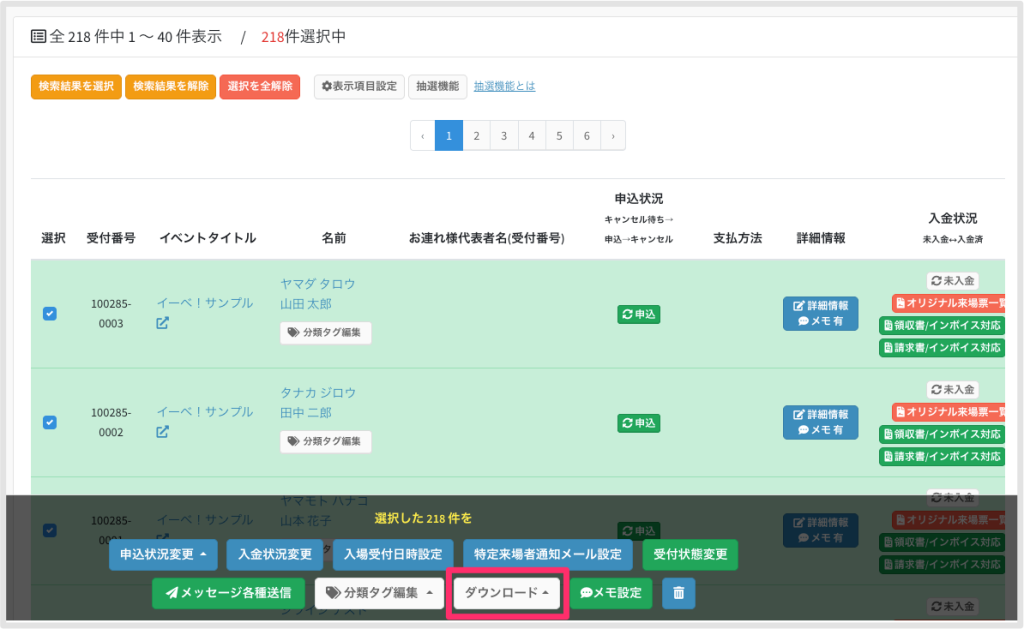
Task: Toggle 未入金 refresh status for タナカ ジロウ
Action: [952, 389]
